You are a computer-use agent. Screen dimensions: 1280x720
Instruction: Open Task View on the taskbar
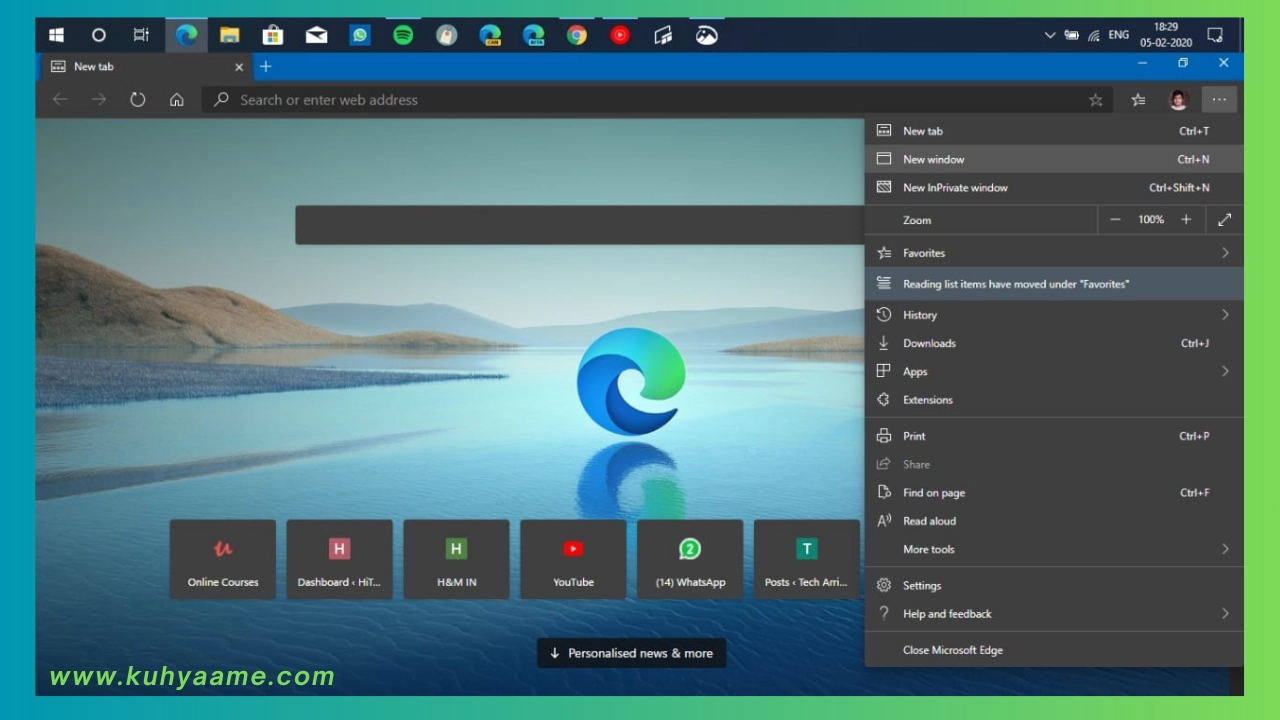pos(141,35)
